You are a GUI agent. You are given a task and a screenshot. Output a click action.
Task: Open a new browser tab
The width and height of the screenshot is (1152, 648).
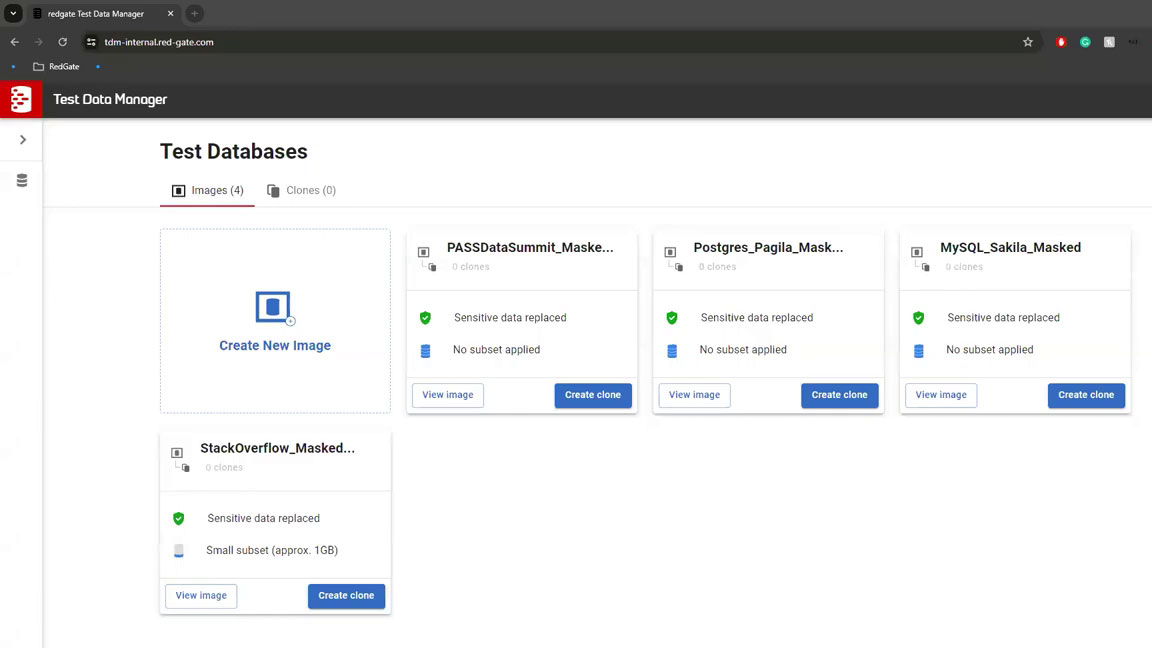[195, 13]
